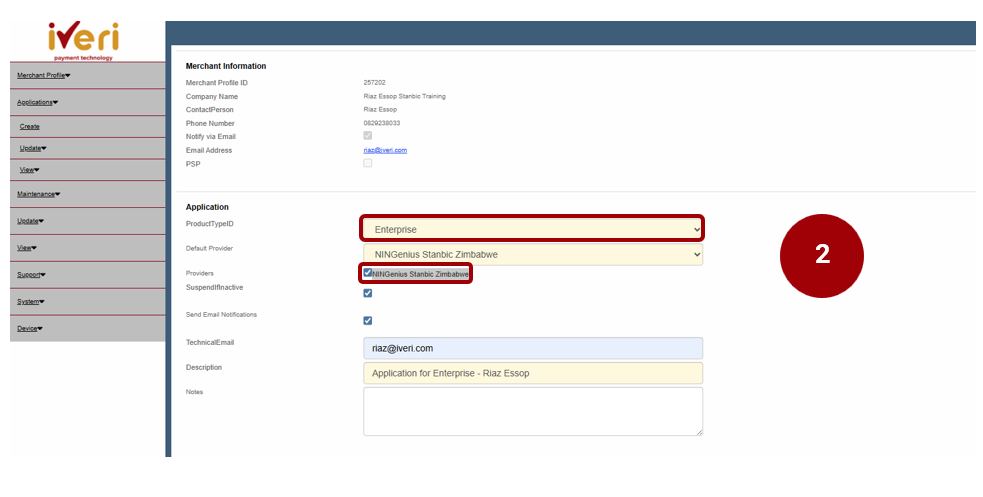Click the Application section heading
This screenshot has height=497, width=983.
(x=207, y=207)
